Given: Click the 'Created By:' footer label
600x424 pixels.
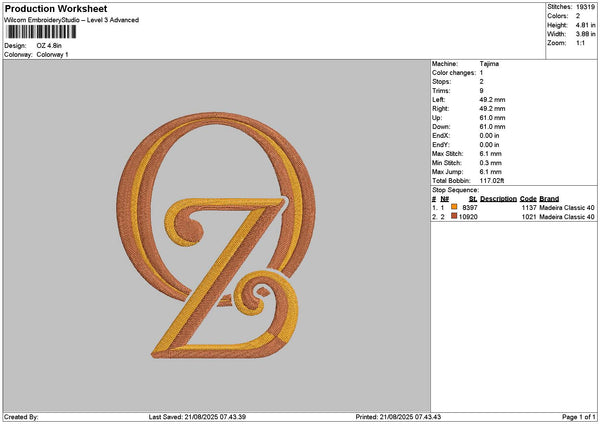Looking at the screenshot, I should click(x=21, y=417).
